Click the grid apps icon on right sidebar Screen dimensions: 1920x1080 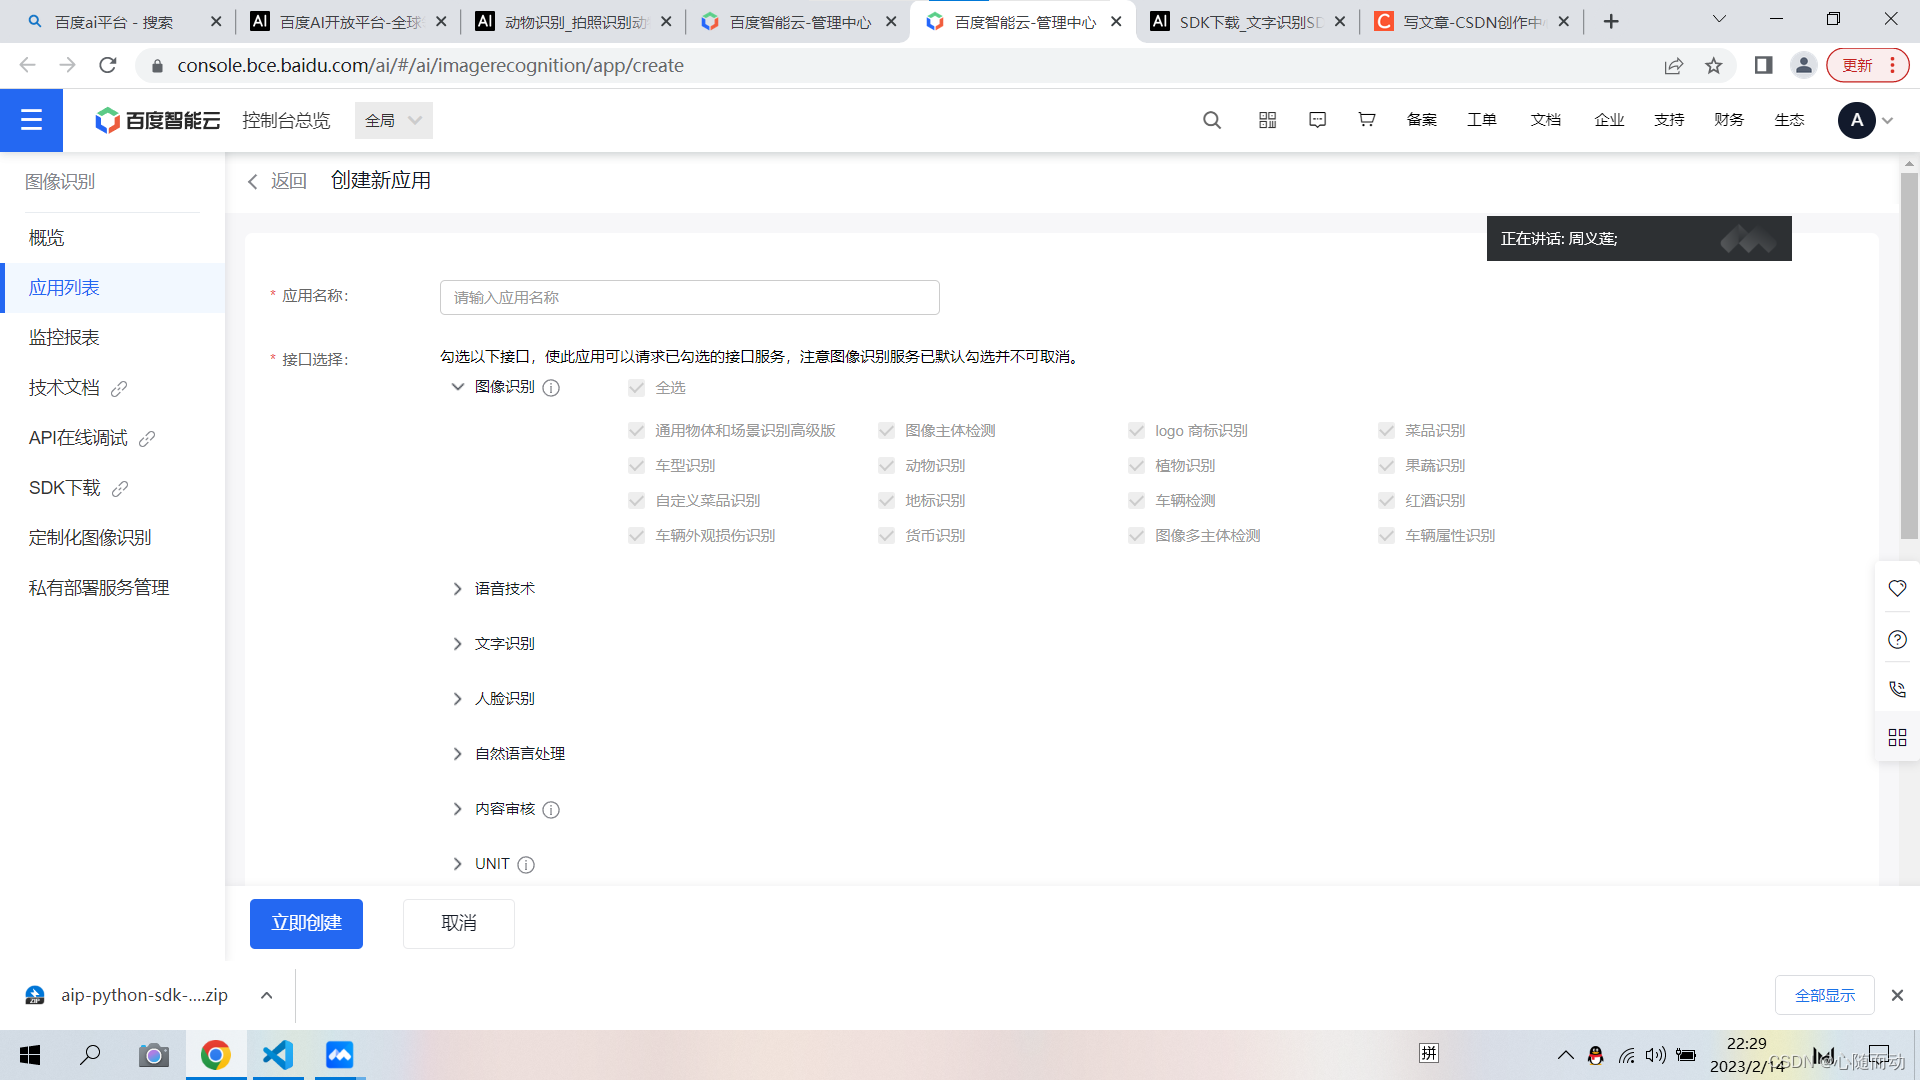pos(1897,738)
